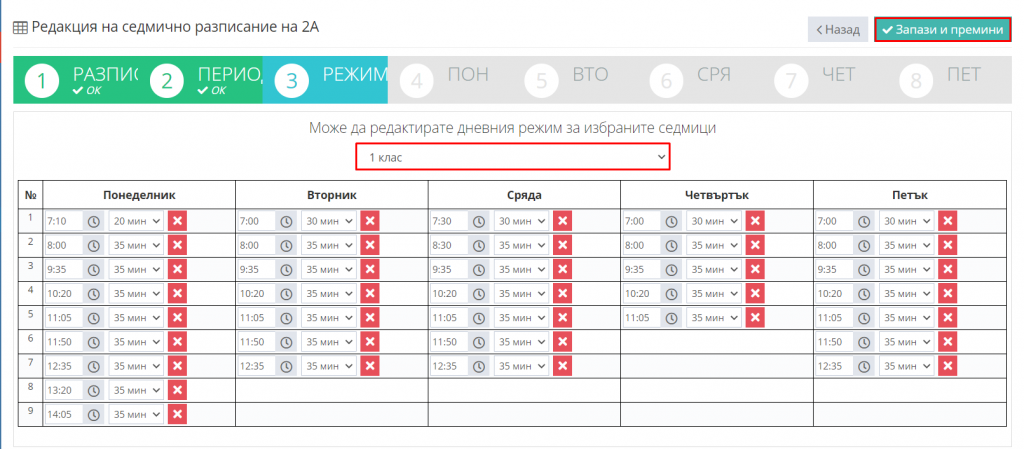Edit Monday 13:20 start time field
This screenshot has height=449, width=1024.
62,390
